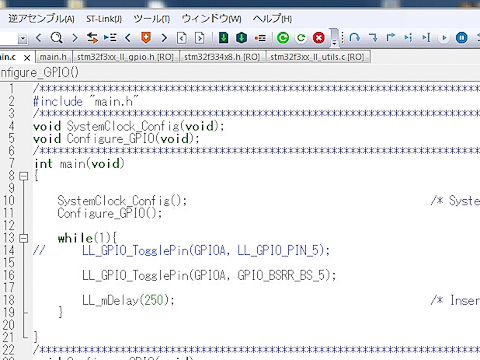Image resolution: width=480 pixels, height=360 pixels.
Task: Jump to the previous bookmark arrow
Action: [128, 38]
